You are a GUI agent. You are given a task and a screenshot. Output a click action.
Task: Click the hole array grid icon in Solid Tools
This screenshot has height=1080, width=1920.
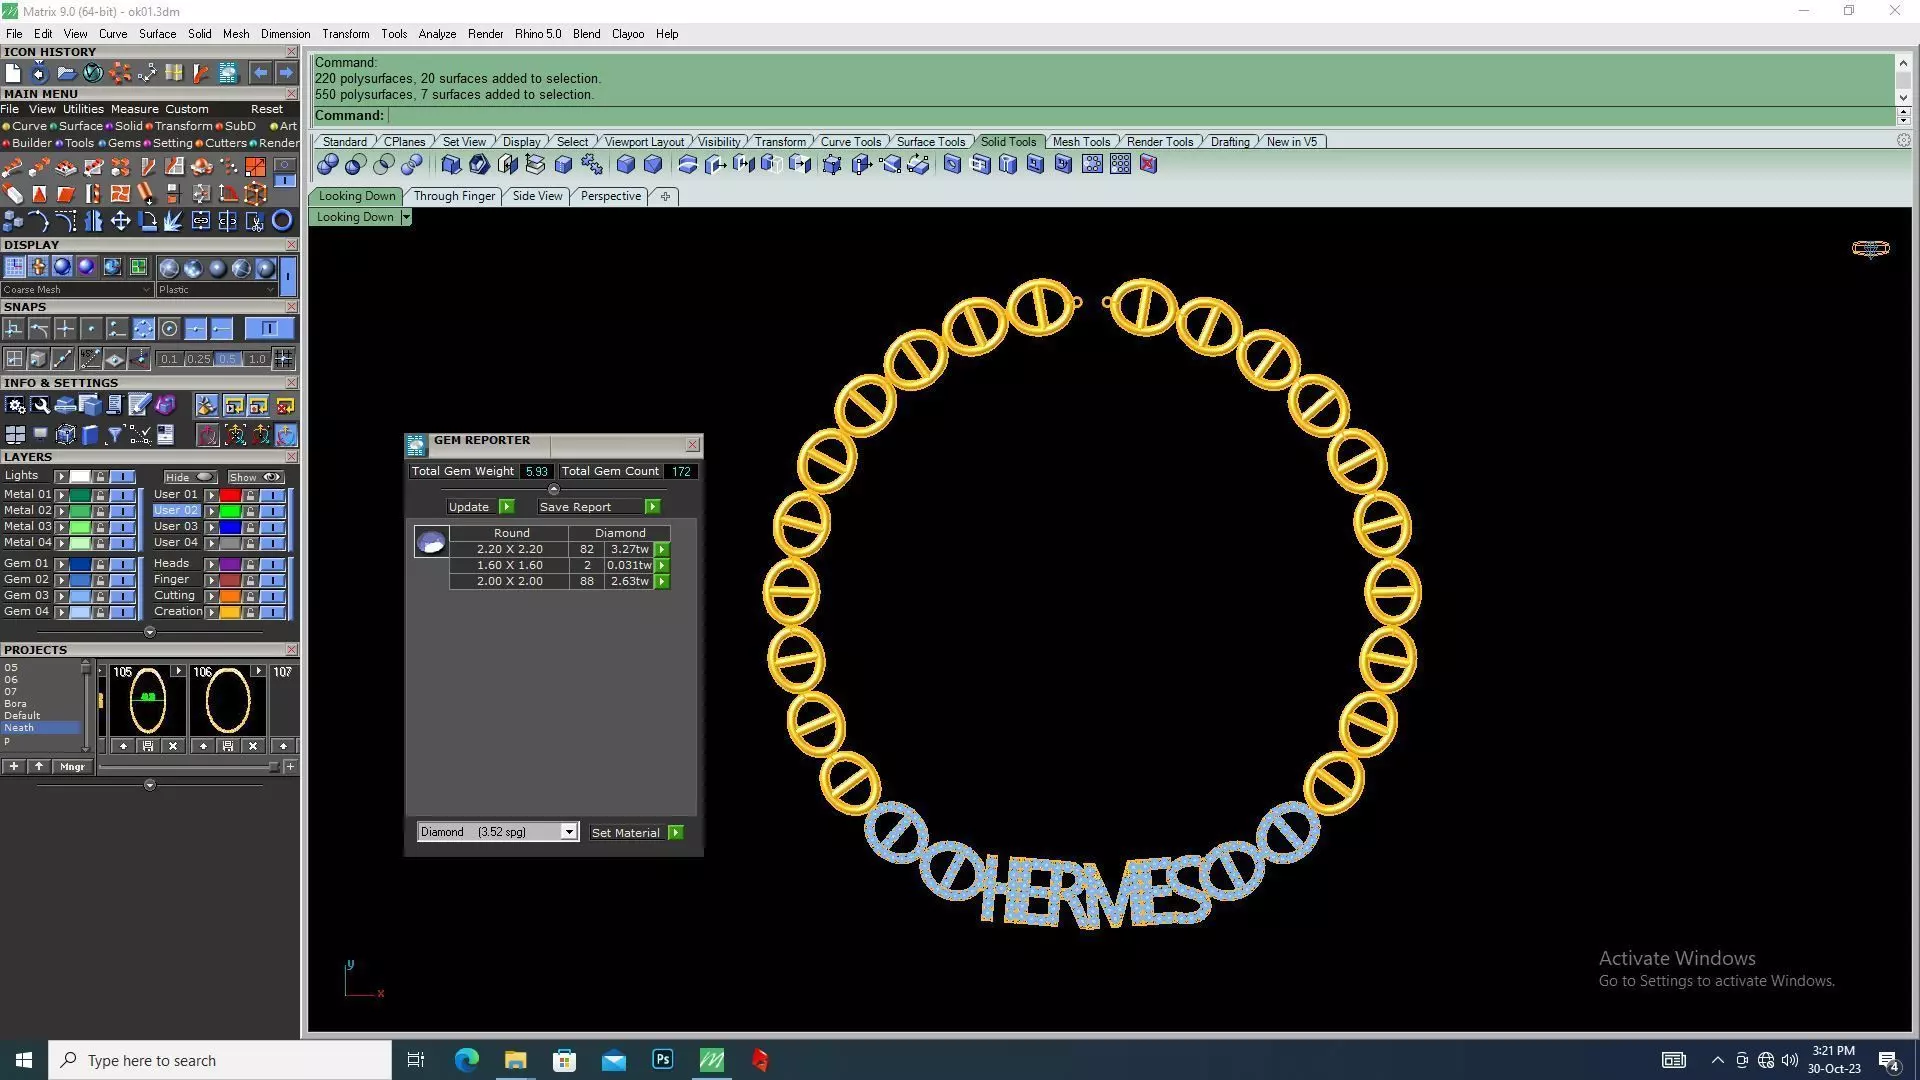tap(1120, 164)
